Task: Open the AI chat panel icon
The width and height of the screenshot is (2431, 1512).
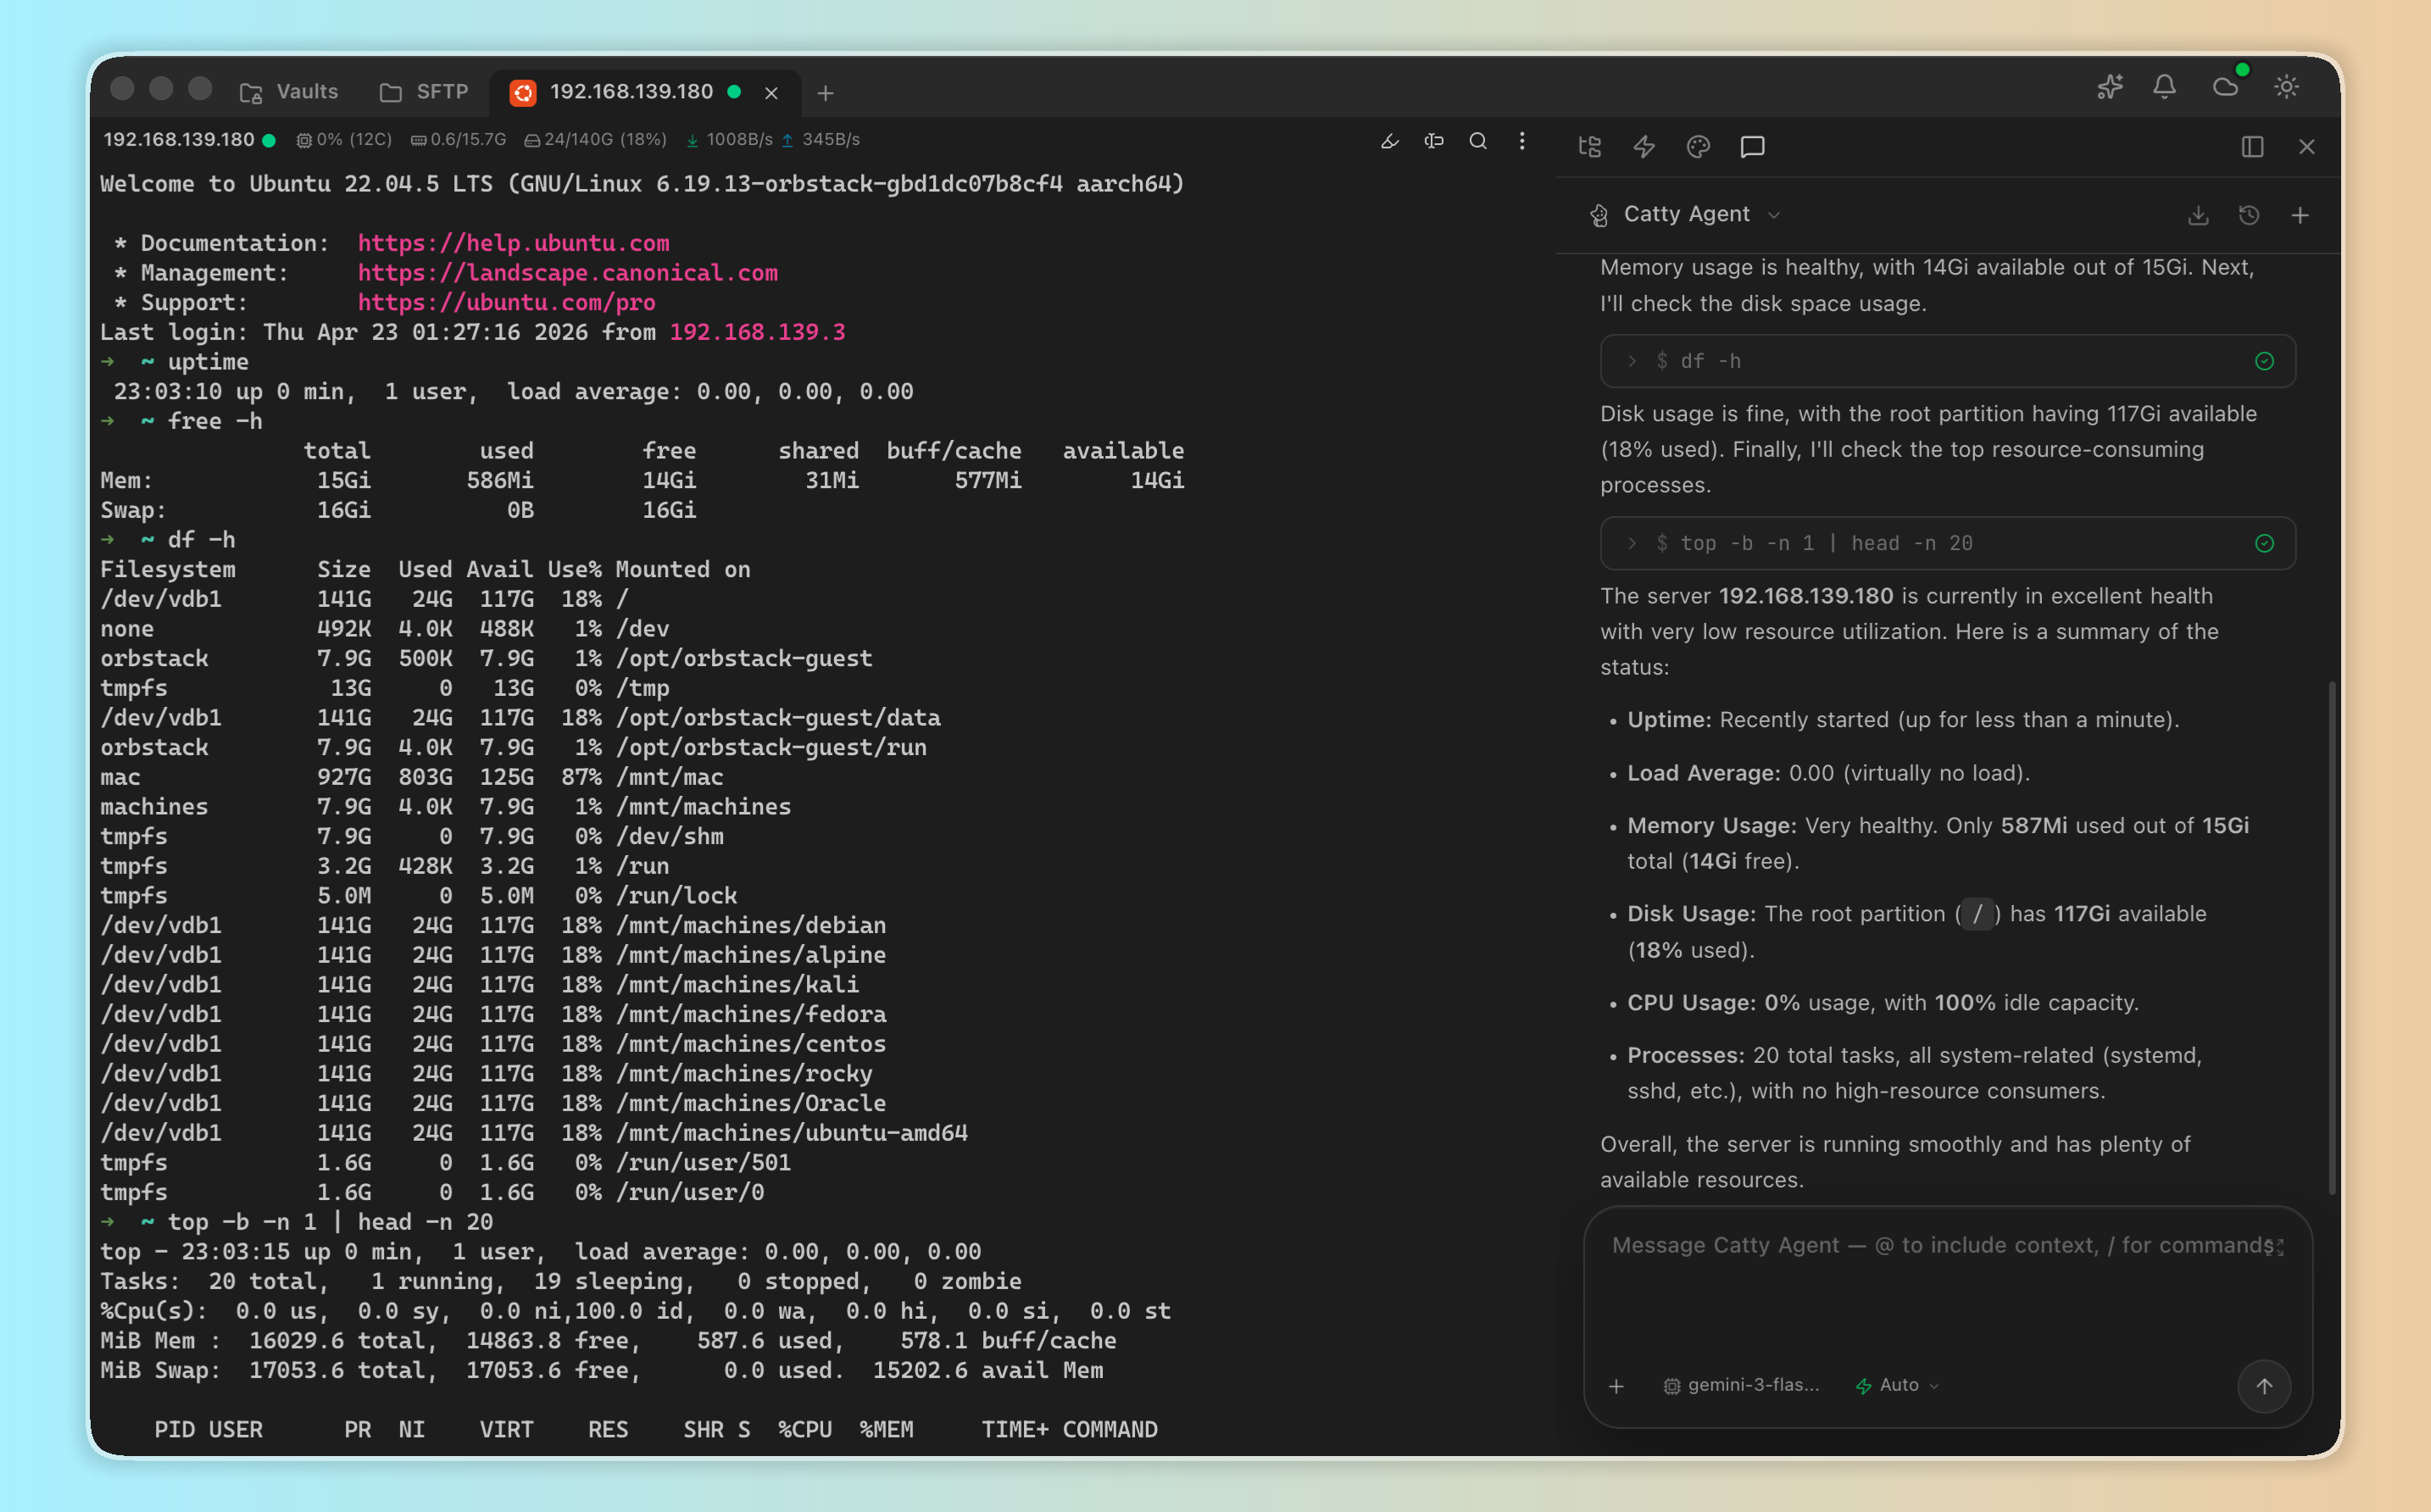Action: tap(1752, 147)
